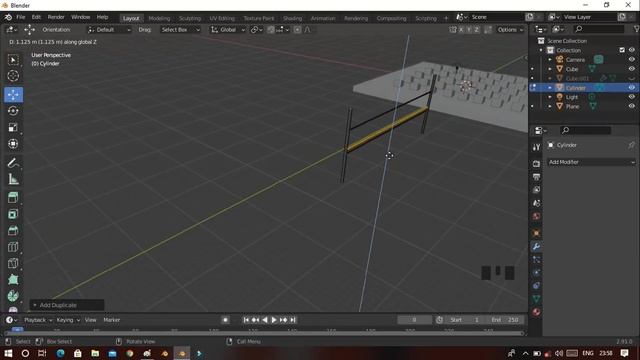This screenshot has height=360, width=640.
Task: Select the Cursor tool
Action: pyautogui.click(x=13, y=76)
